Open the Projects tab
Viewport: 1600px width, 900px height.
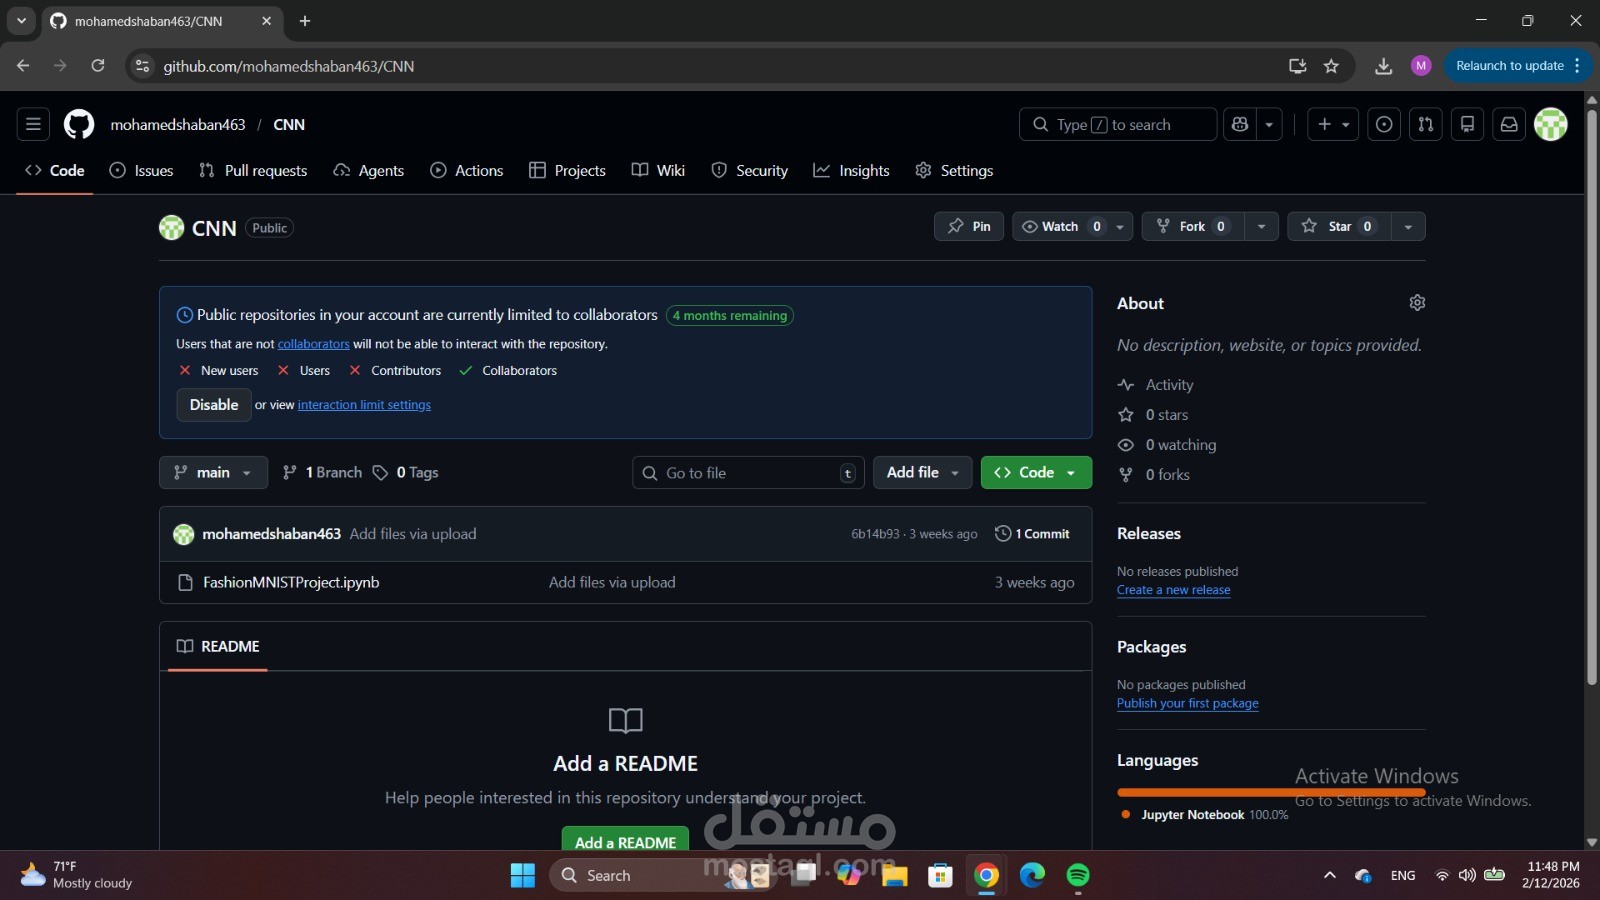coord(567,170)
